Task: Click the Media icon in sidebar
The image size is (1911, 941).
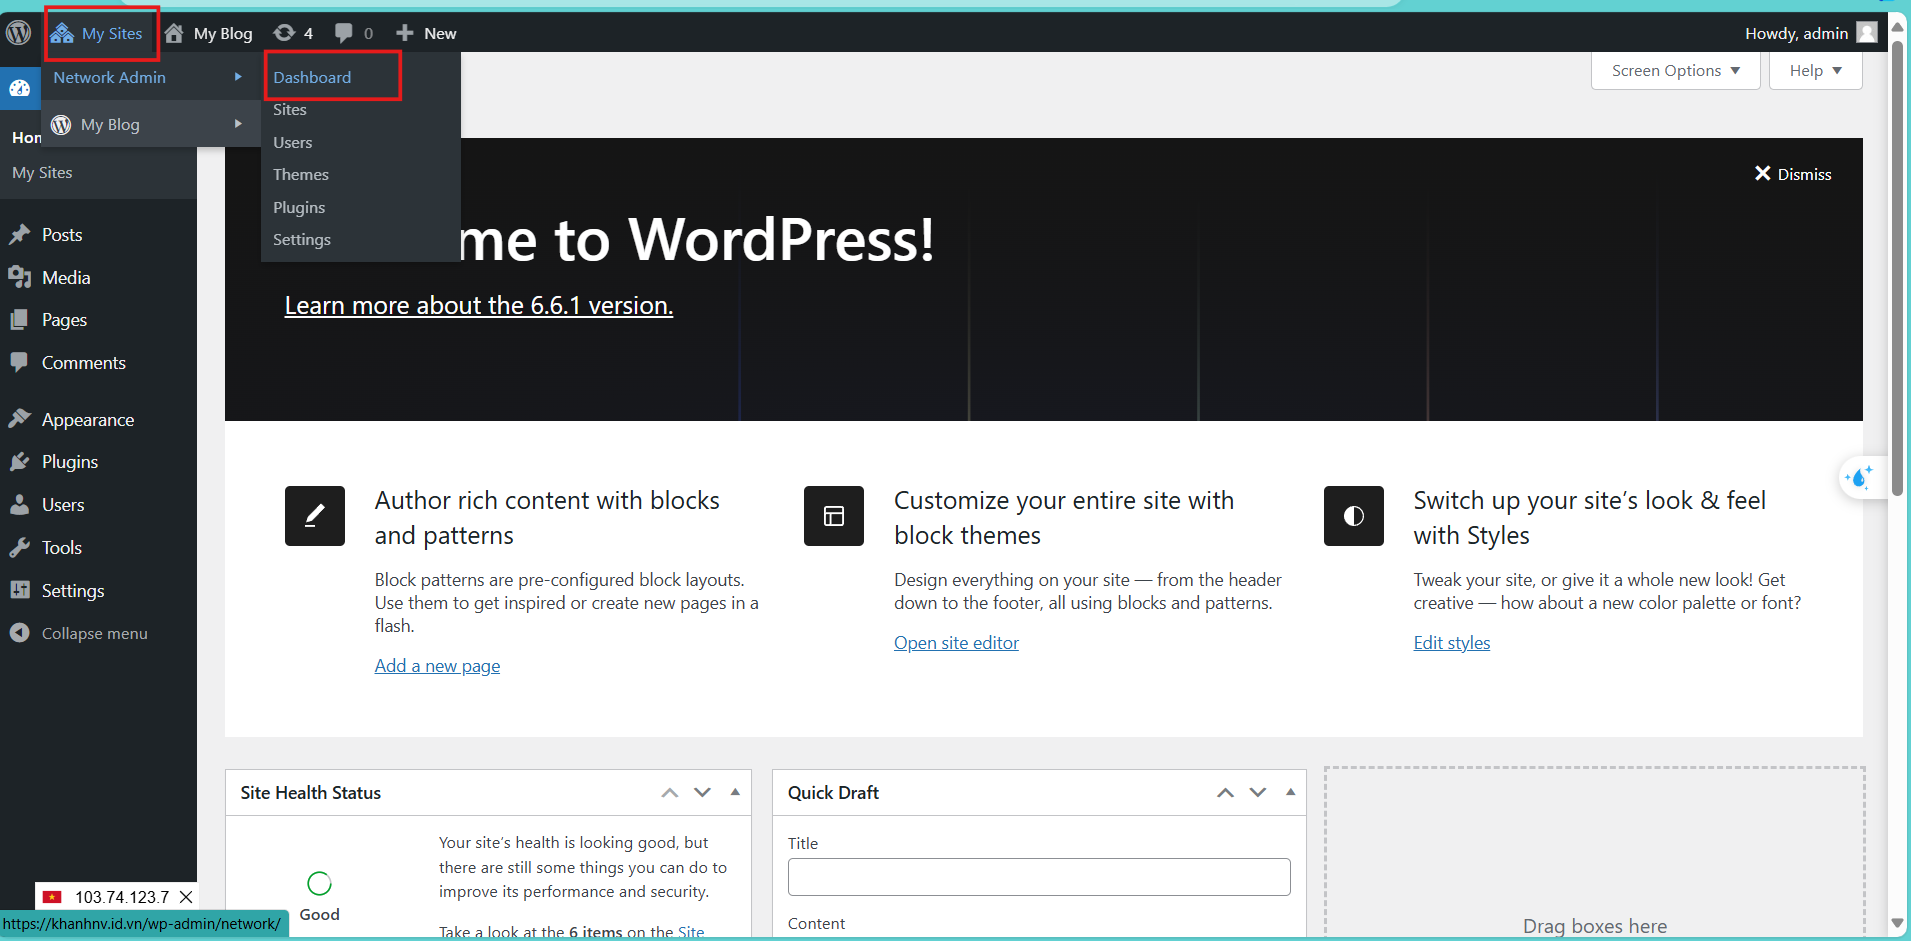Action: 19,277
